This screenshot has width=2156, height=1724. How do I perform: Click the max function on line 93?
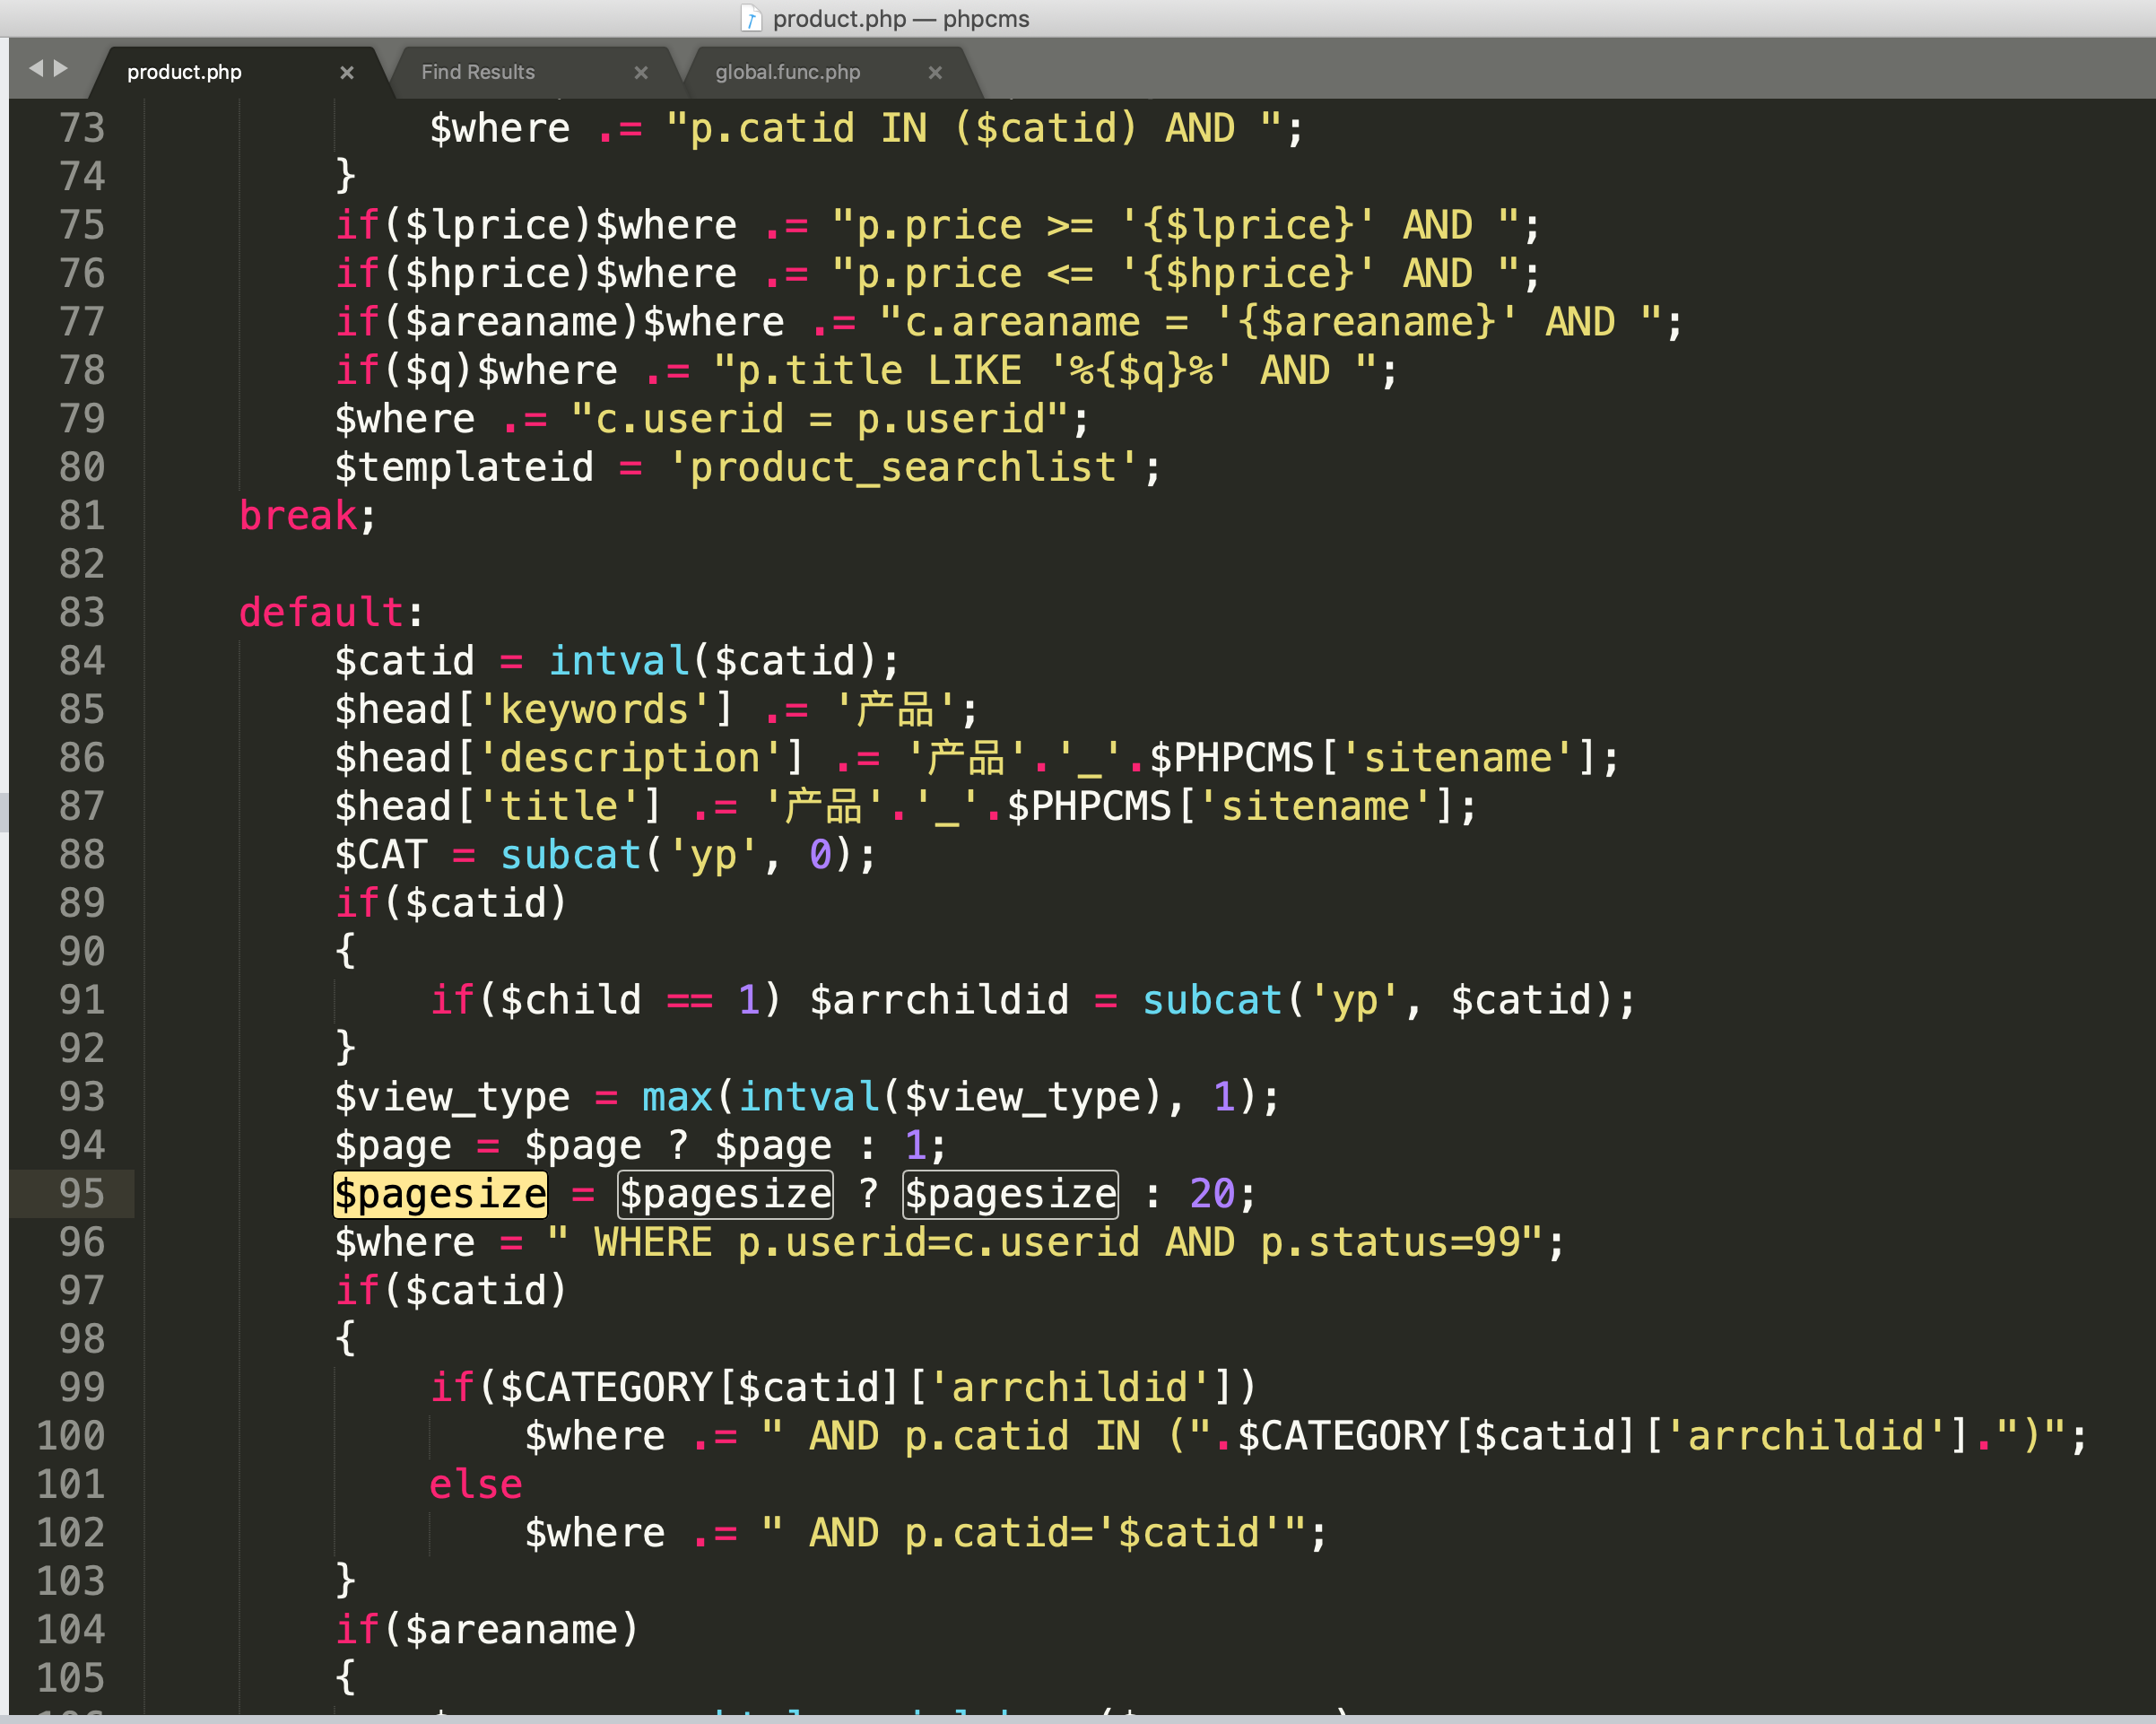click(677, 1097)
